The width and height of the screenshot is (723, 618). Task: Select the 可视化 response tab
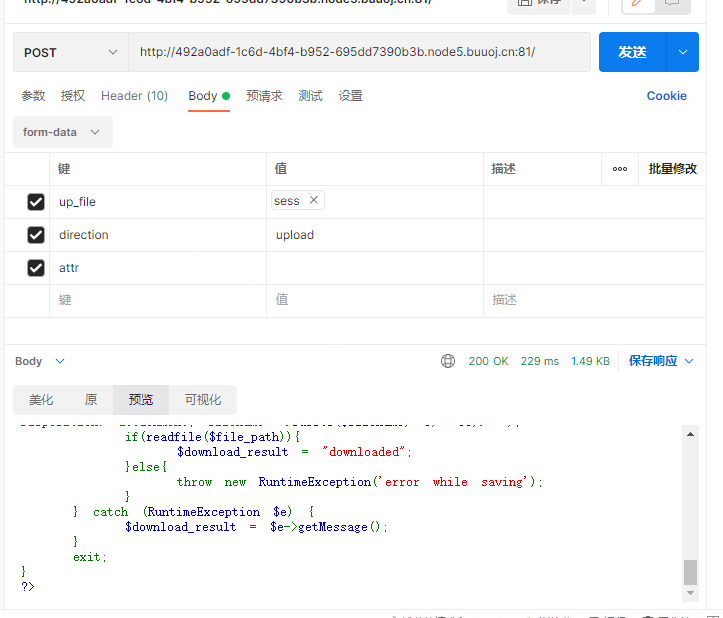(202, 400)
